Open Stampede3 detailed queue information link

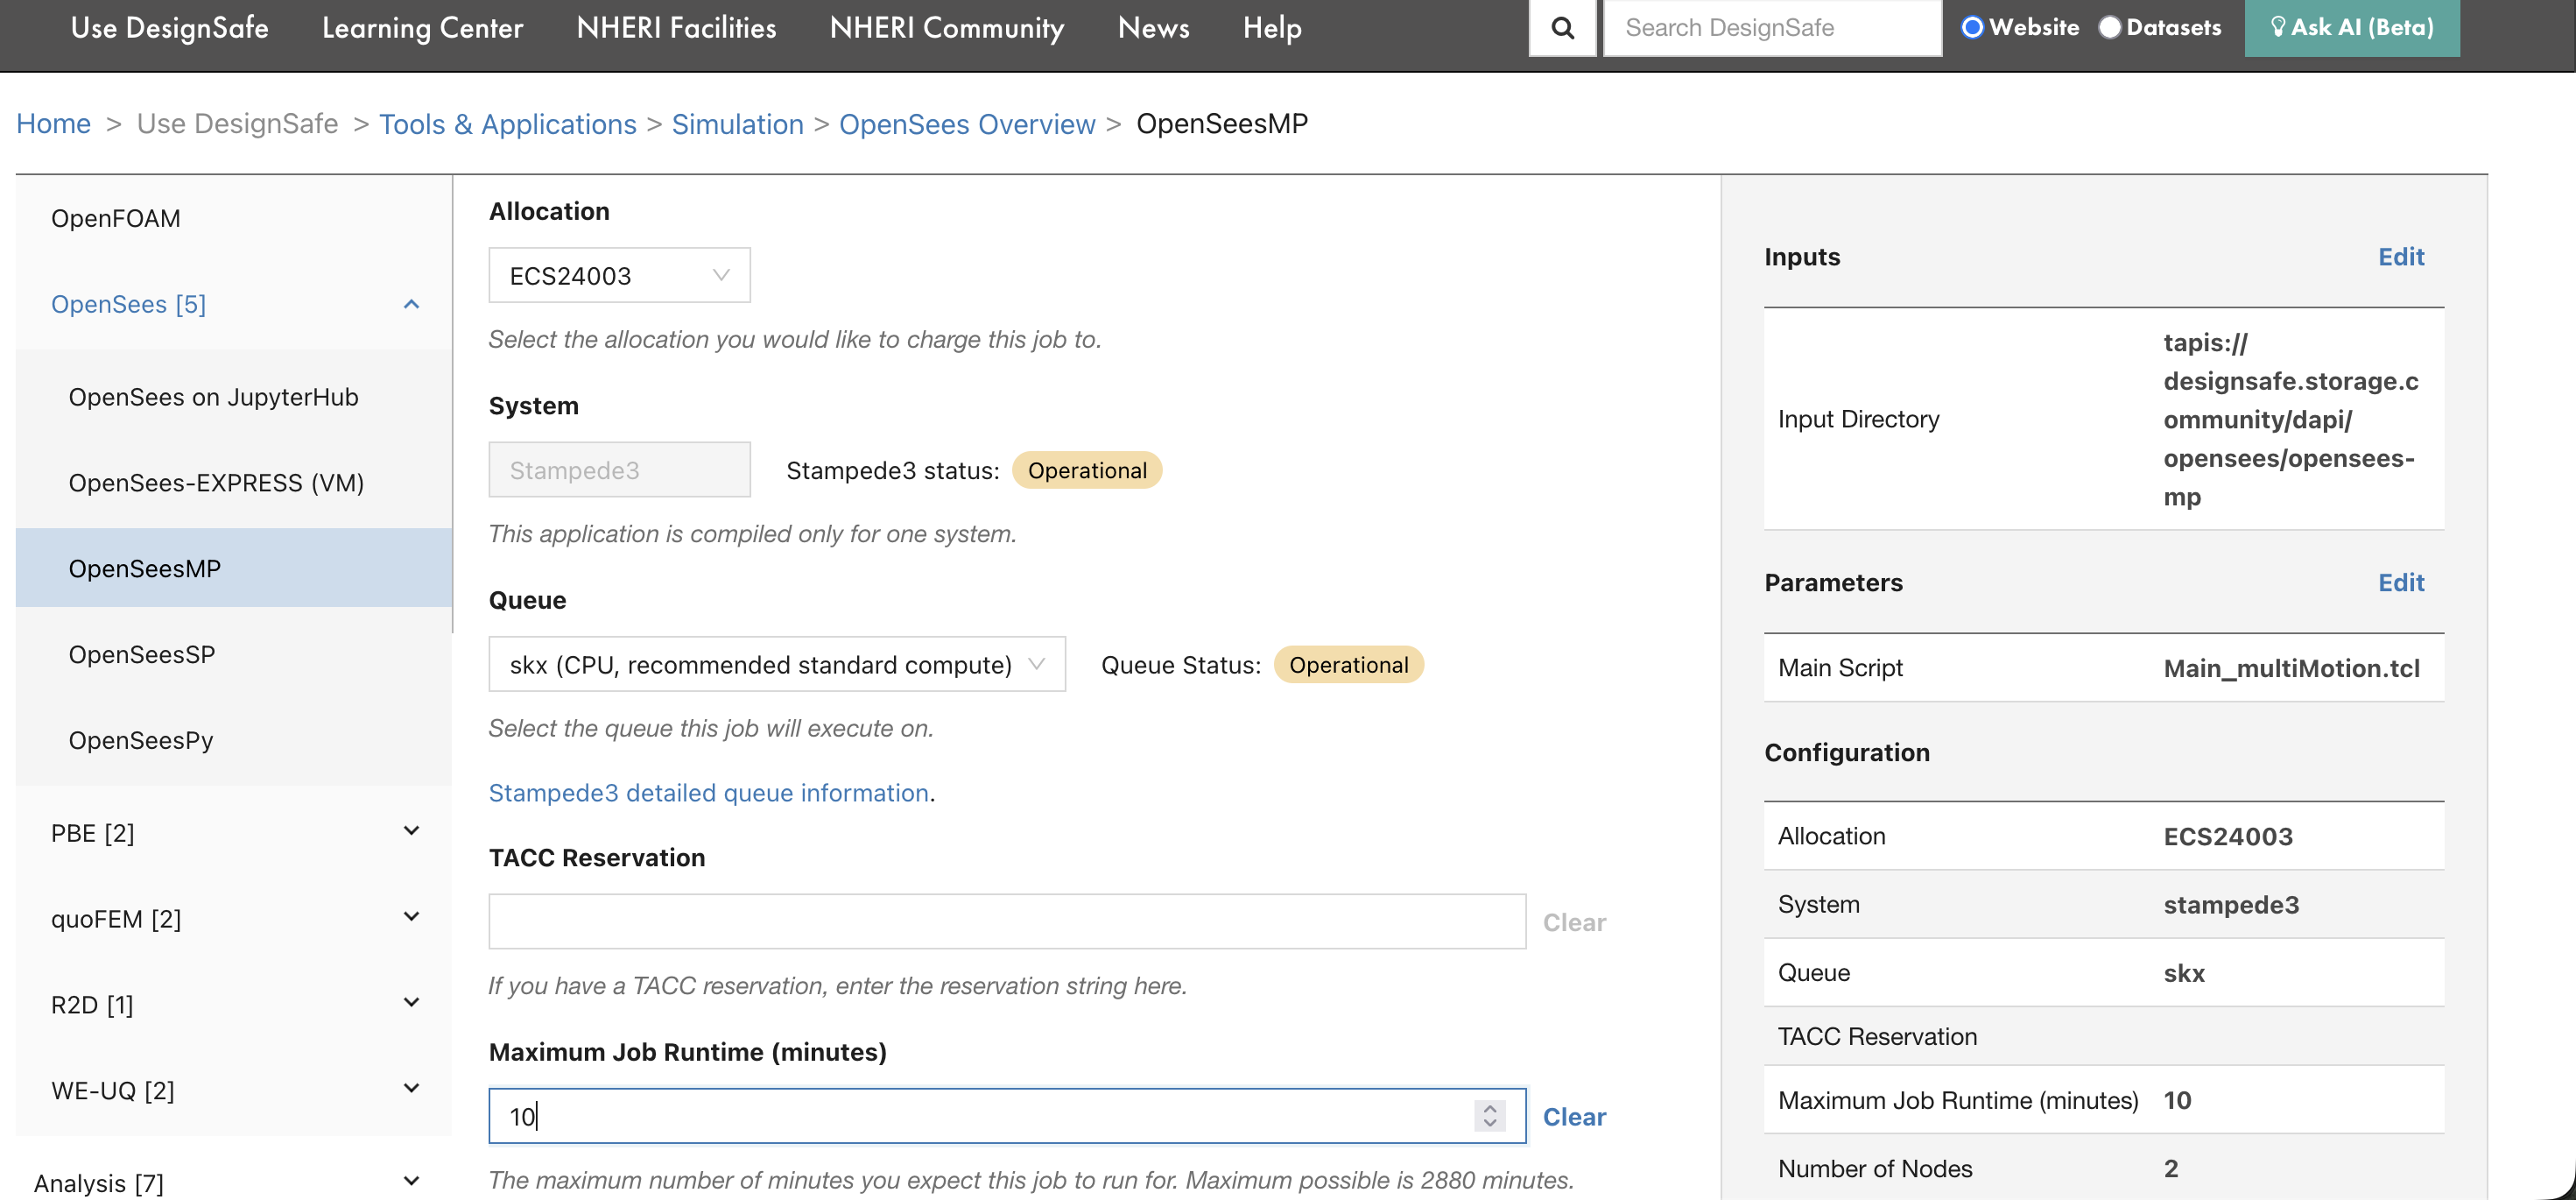coord(708,793)
